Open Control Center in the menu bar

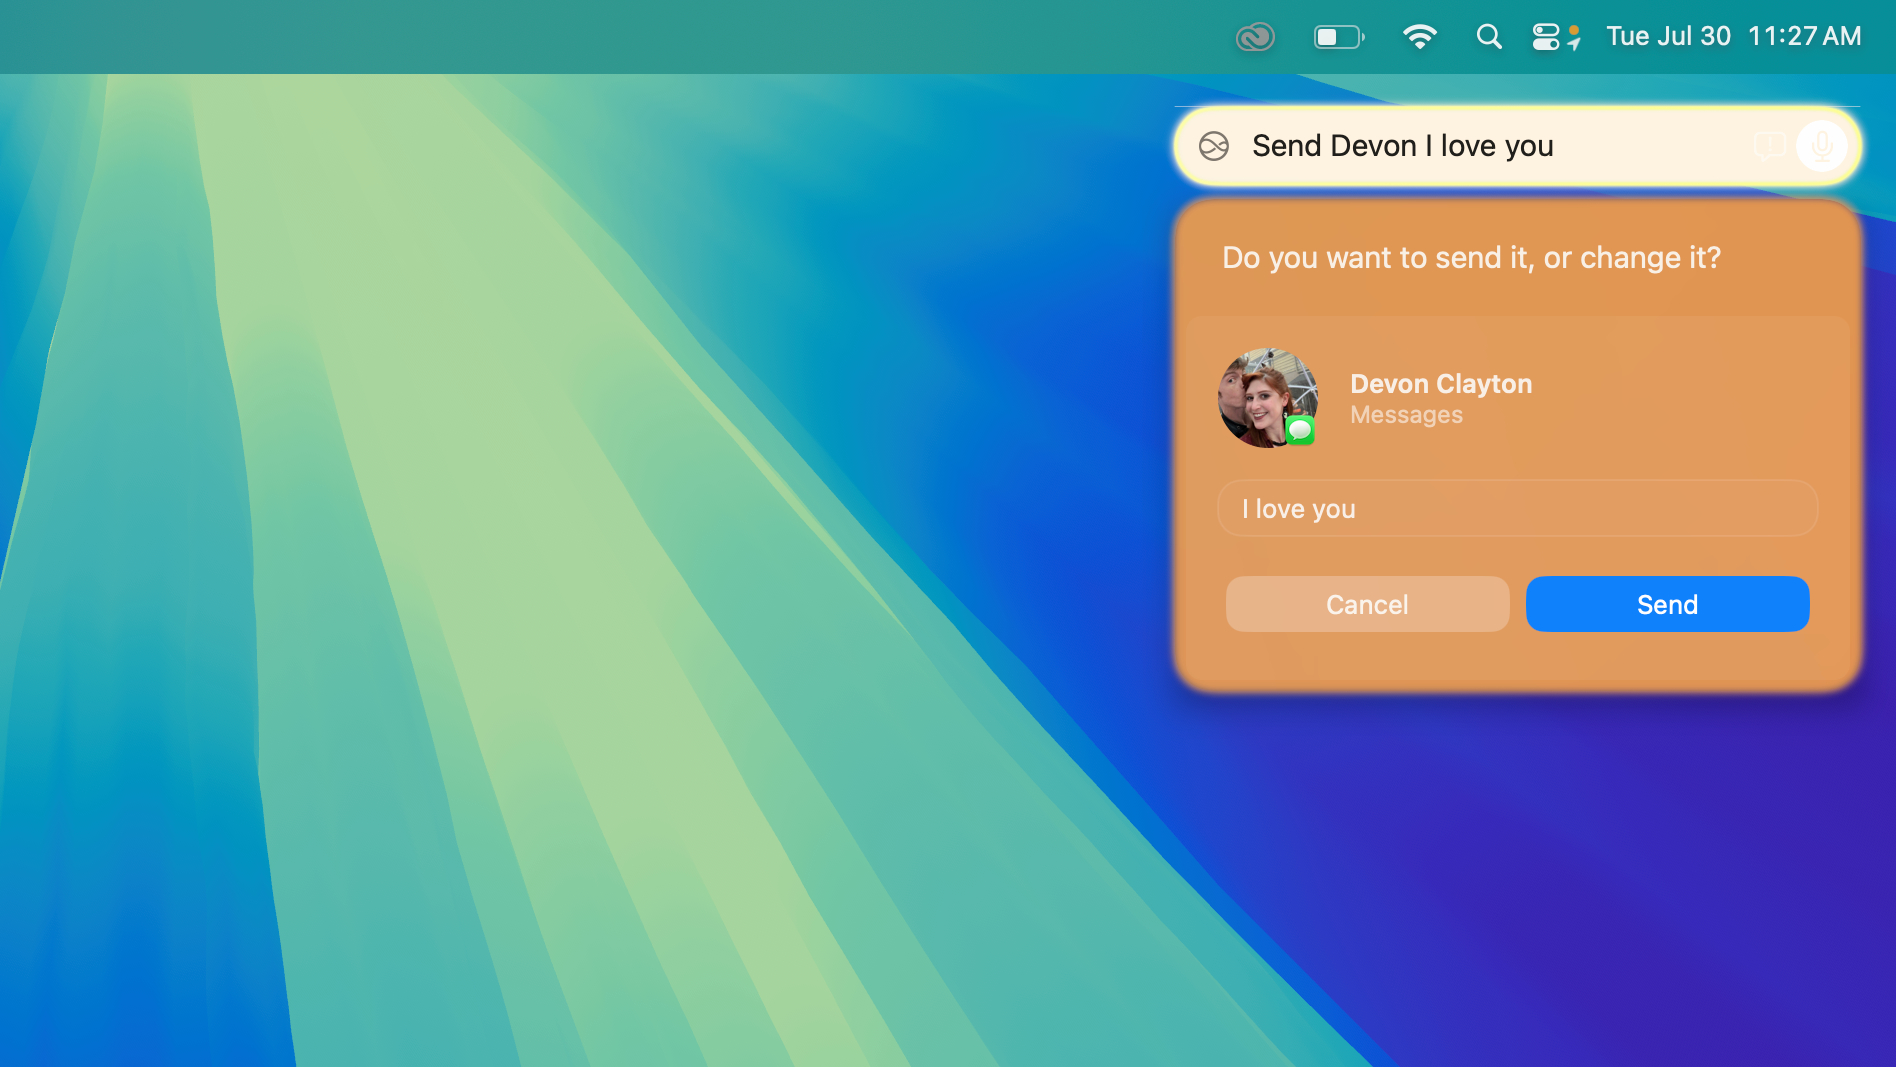1546,37
